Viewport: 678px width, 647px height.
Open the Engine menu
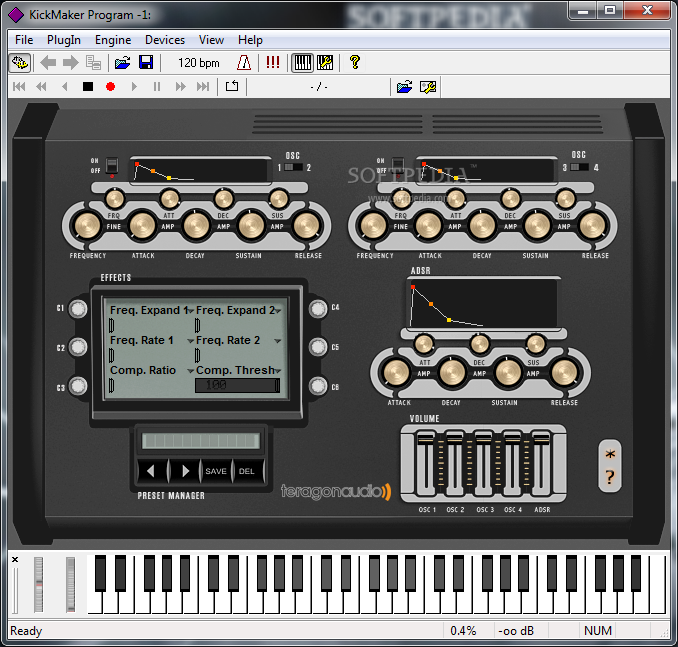[113, 40]
